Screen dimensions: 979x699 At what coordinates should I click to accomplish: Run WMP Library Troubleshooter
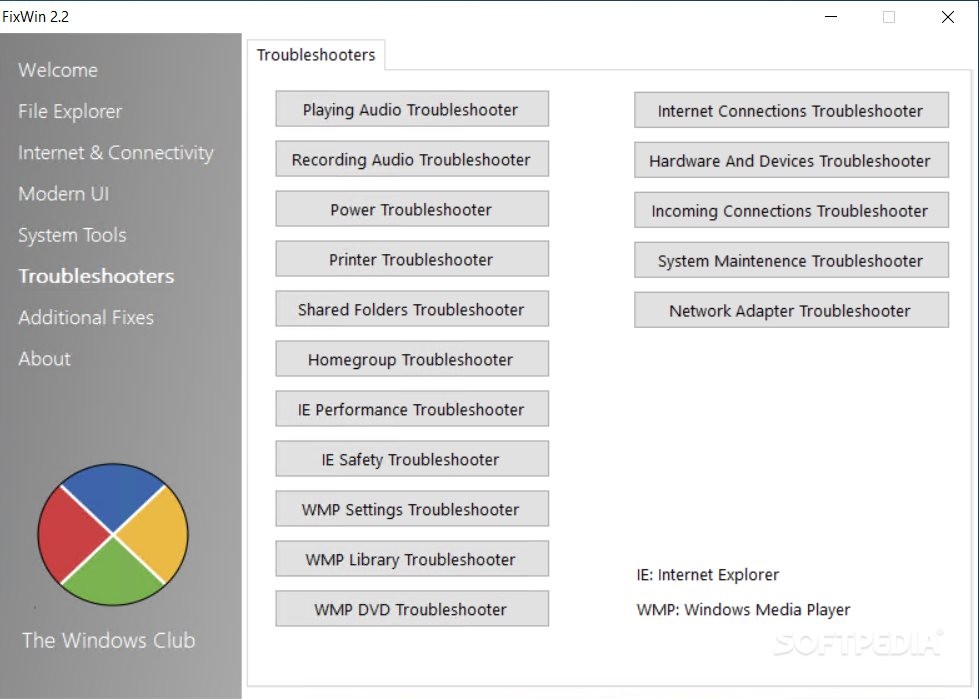tap(412, 559)
